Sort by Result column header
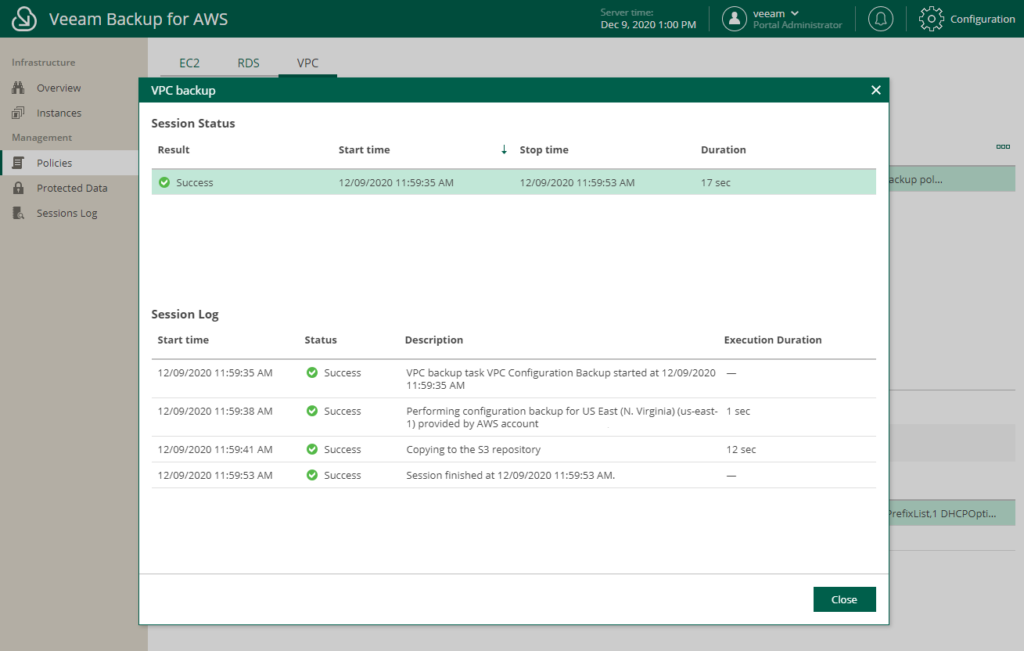 pyautogui.click(x=174, y=150)
